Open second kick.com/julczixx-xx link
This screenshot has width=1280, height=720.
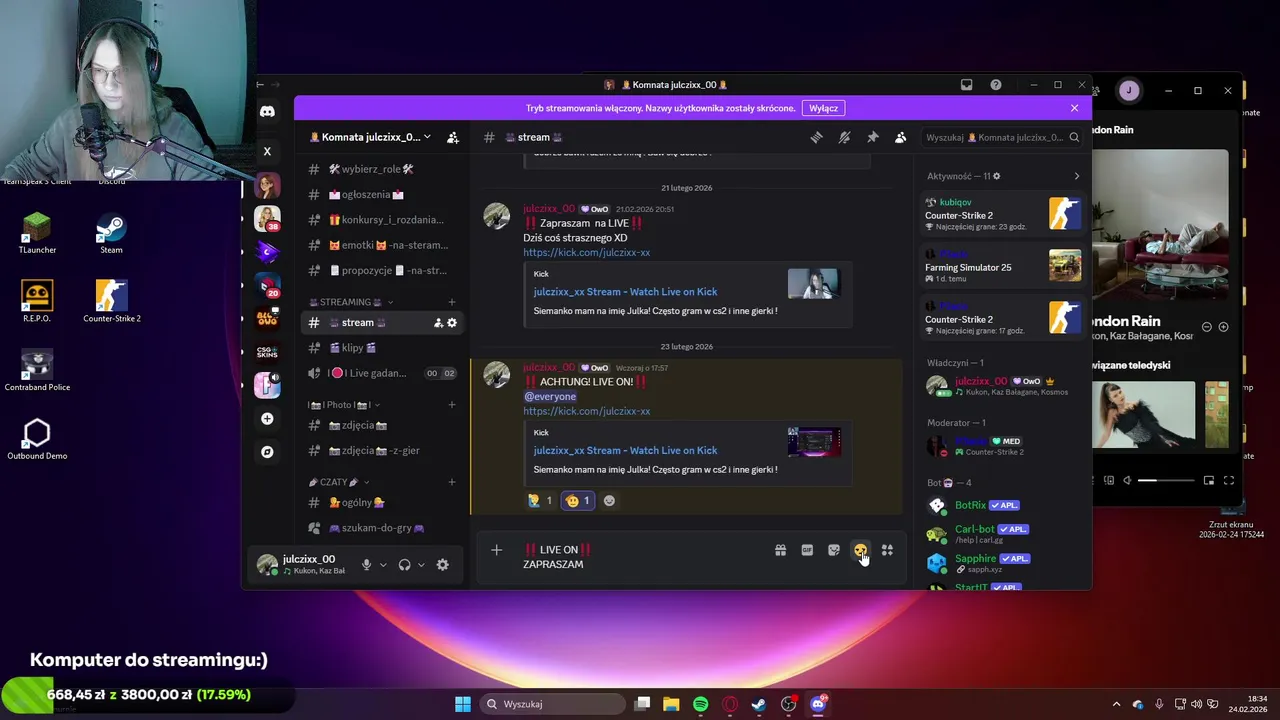587,411
